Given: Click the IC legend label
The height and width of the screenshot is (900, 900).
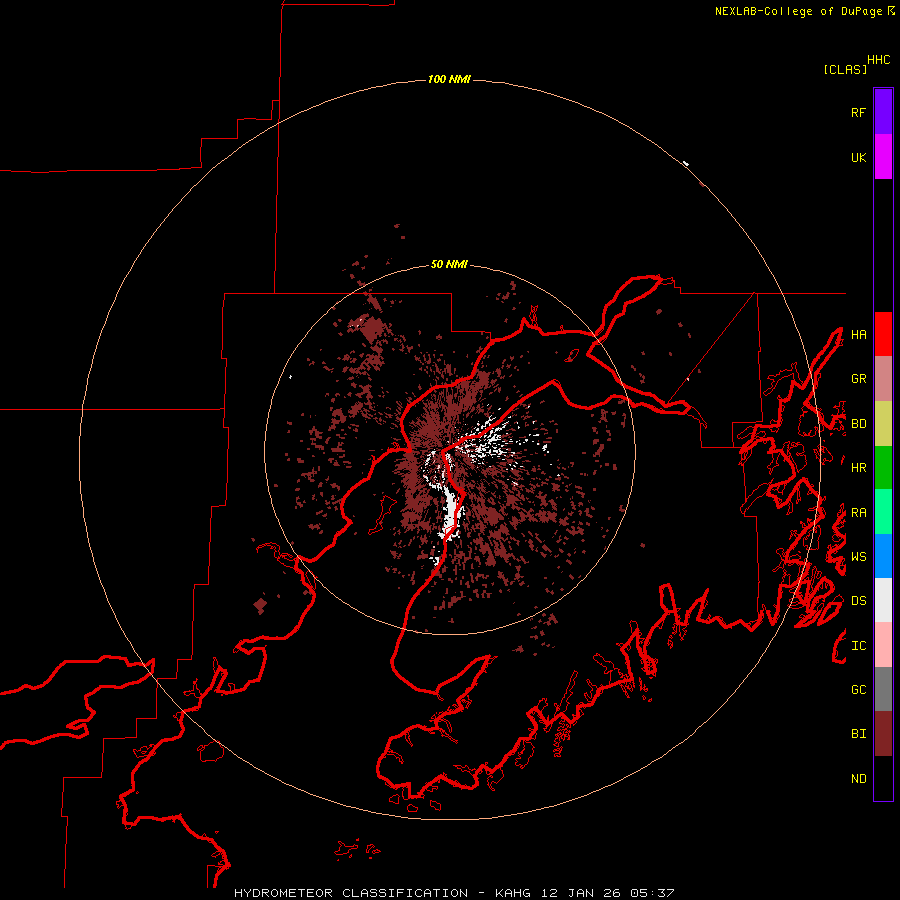Looking at the screenshot, I should (x=858, y=646).
